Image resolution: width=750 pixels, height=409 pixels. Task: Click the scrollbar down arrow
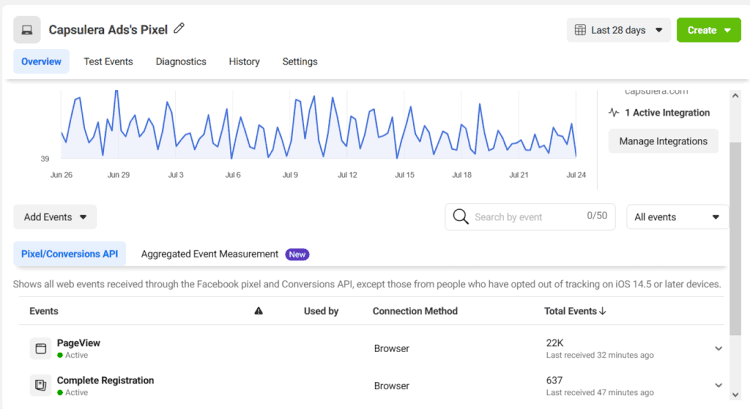pos(735,395)
